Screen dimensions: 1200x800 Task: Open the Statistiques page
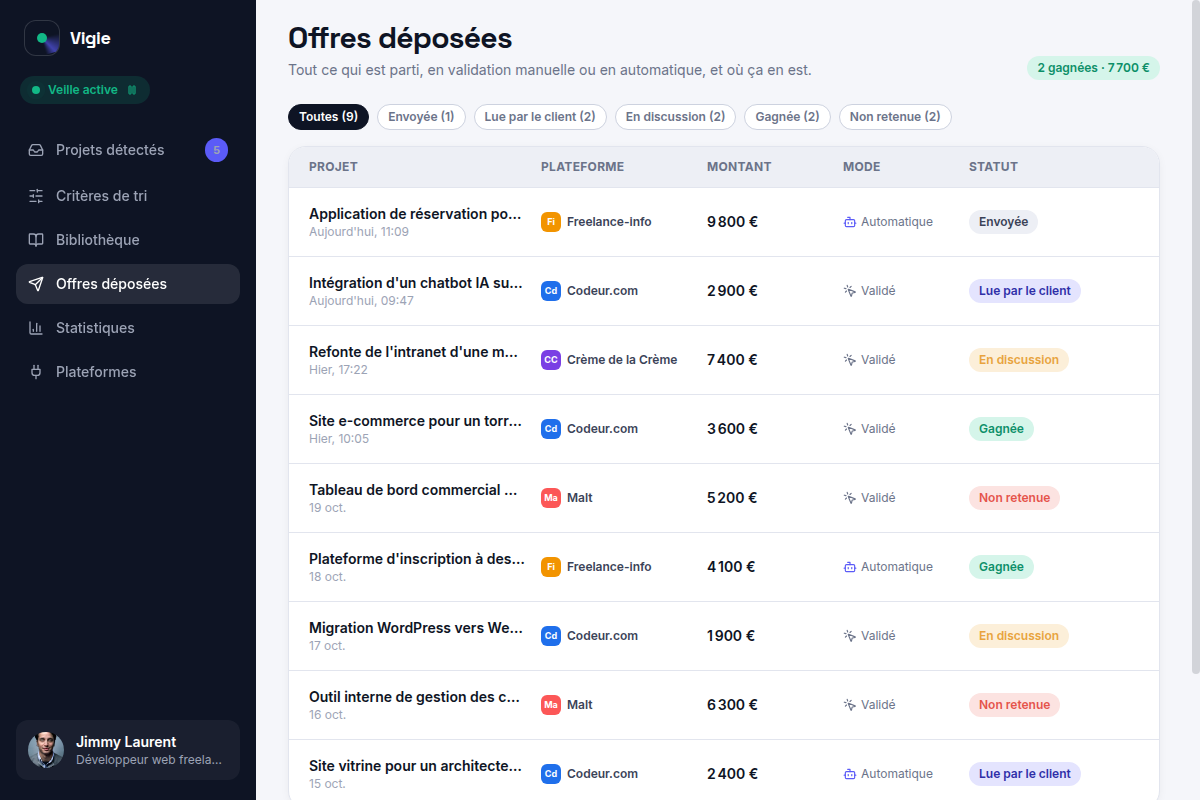point(128,328)
